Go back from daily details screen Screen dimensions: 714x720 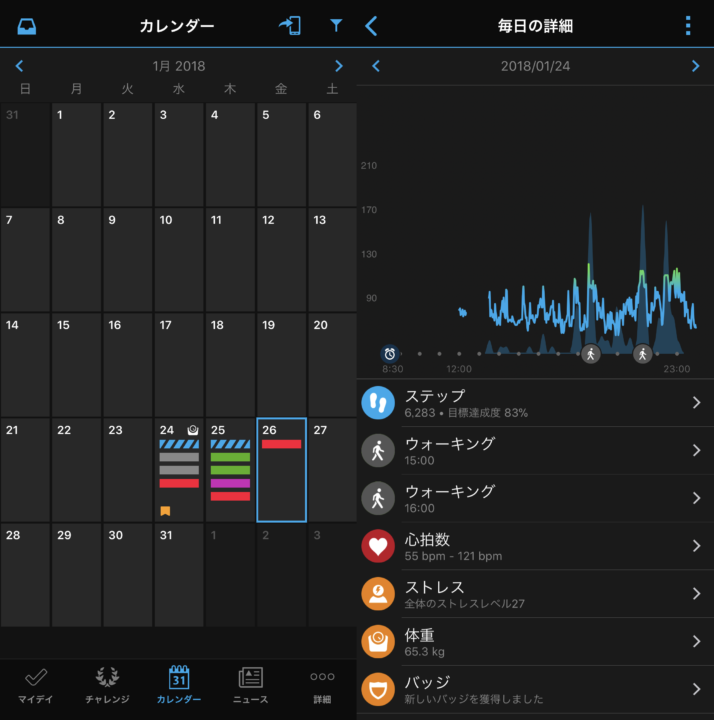click(x=371, y=26)
